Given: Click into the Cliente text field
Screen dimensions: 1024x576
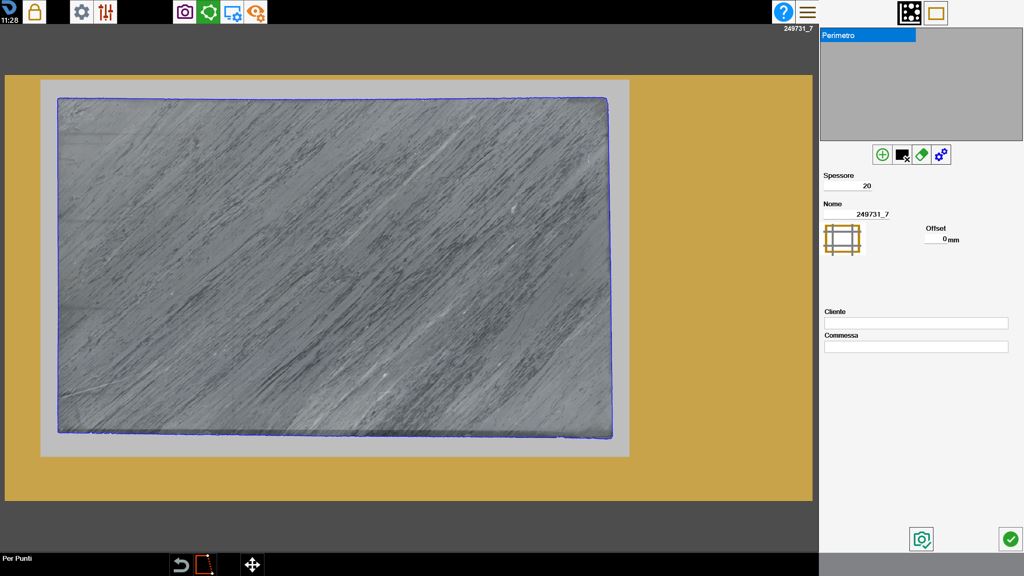Looking at the screenshot, I should click(916, 323).
